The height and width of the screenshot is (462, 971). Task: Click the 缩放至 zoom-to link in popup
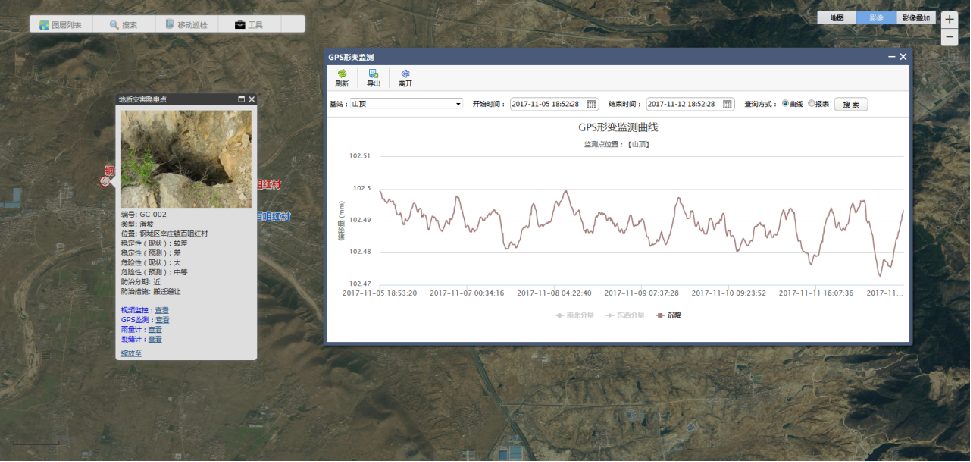pyautogui.click(x=131, y=354)
